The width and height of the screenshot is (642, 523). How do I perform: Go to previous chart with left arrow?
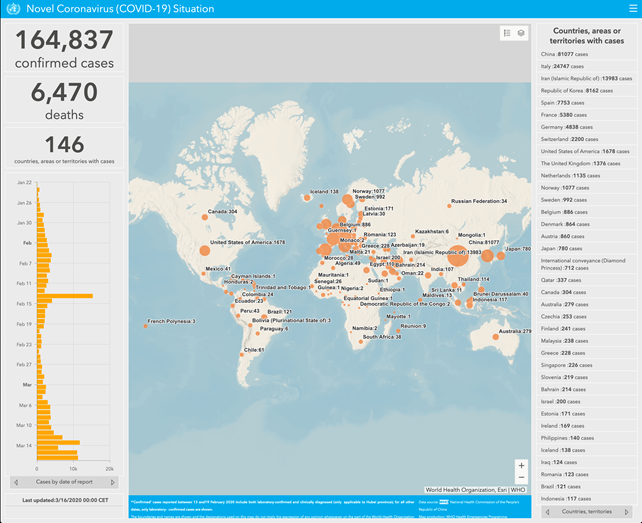(x=16, y=482)
